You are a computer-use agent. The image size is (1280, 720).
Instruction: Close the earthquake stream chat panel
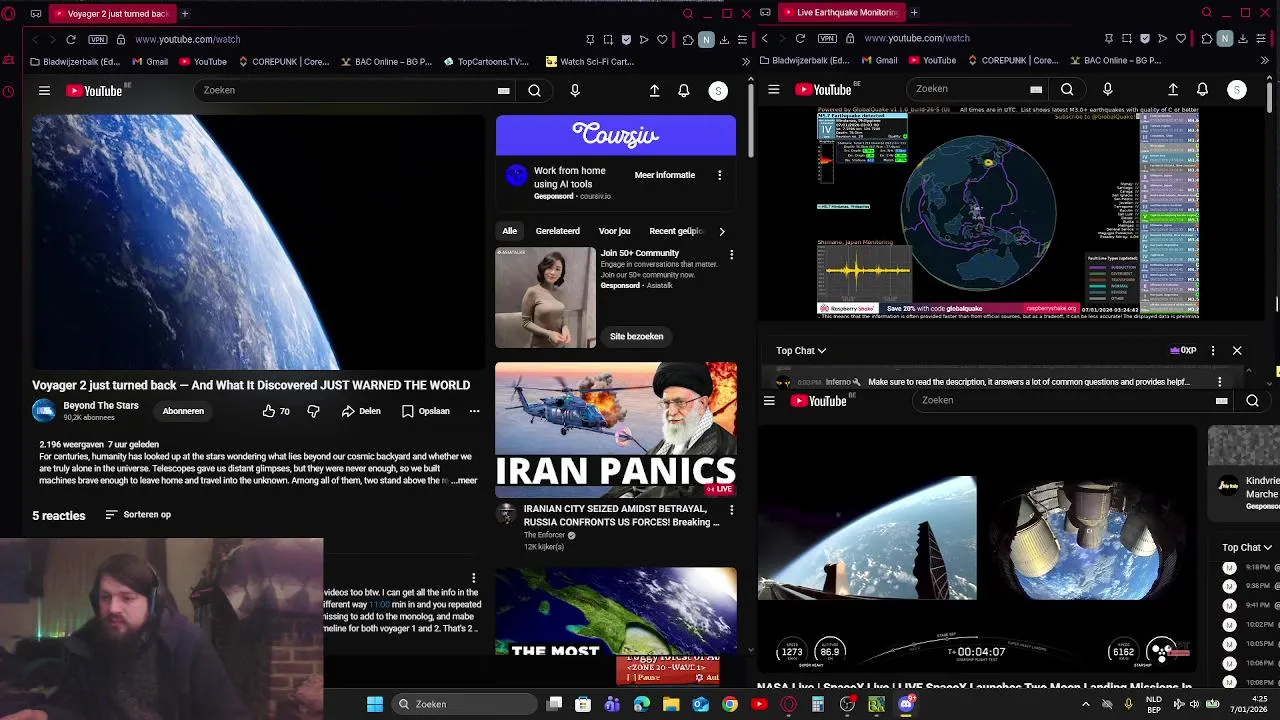click(1237, 351)
